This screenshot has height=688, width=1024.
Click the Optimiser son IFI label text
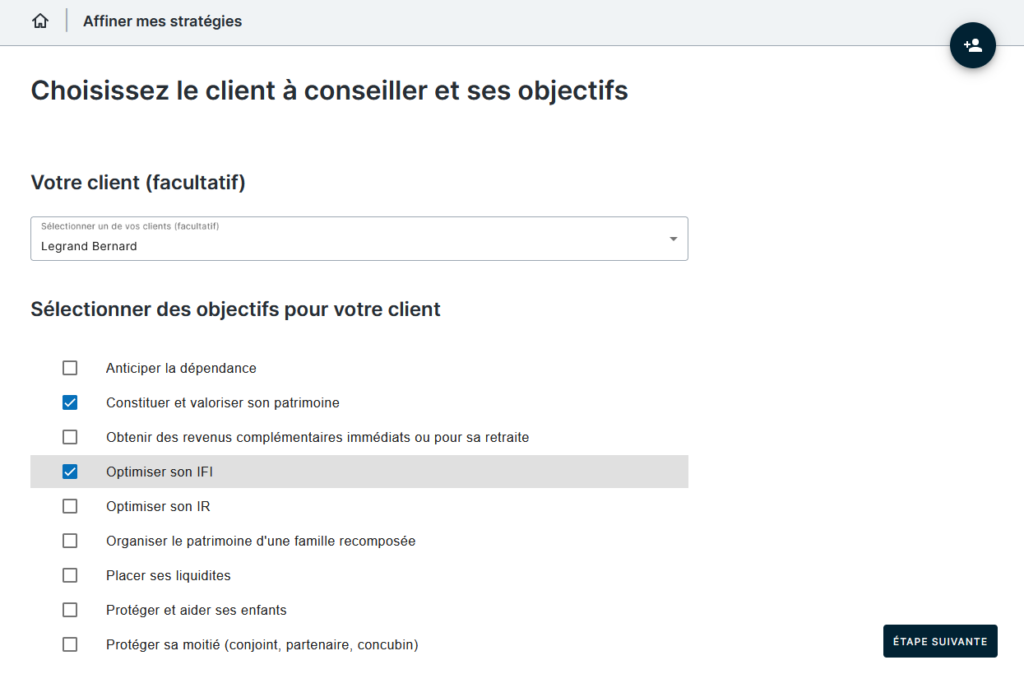pyautogui.click(x=159, y=472)
